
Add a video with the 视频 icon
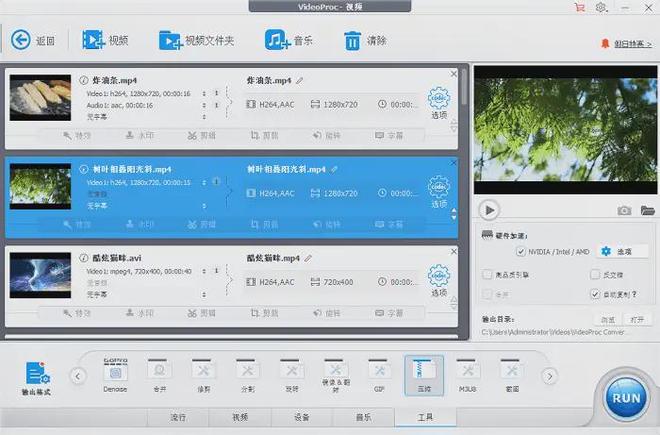[x=93, y=40]
